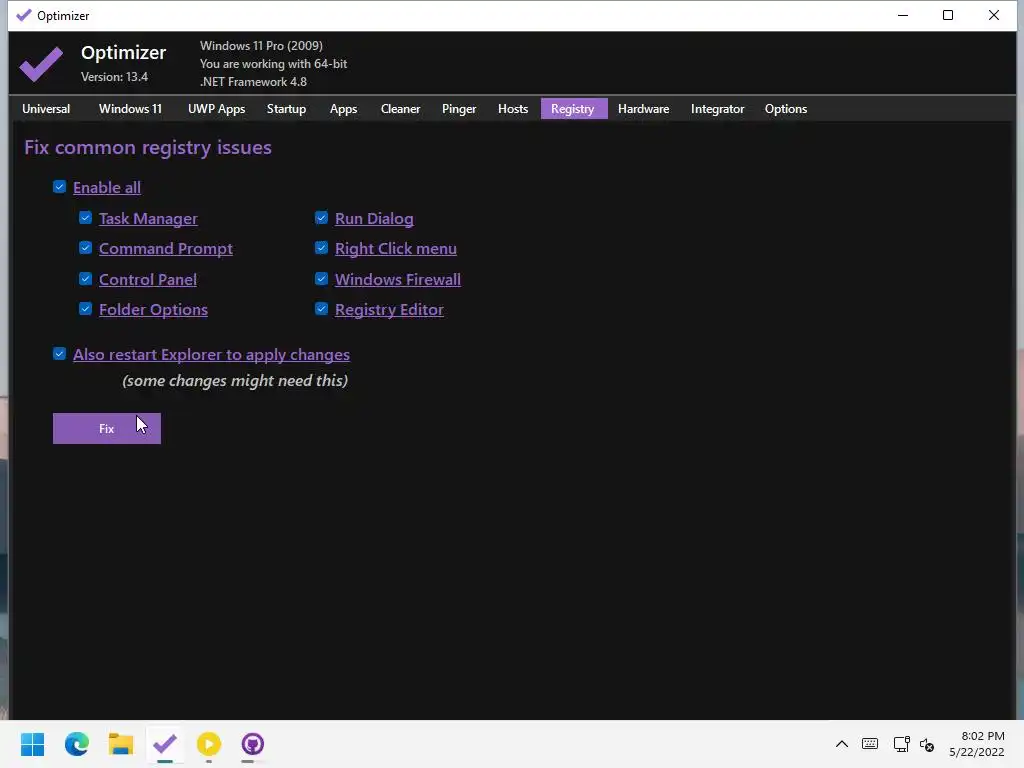Show hidden tray icons chevron

(x=842, y=744)
